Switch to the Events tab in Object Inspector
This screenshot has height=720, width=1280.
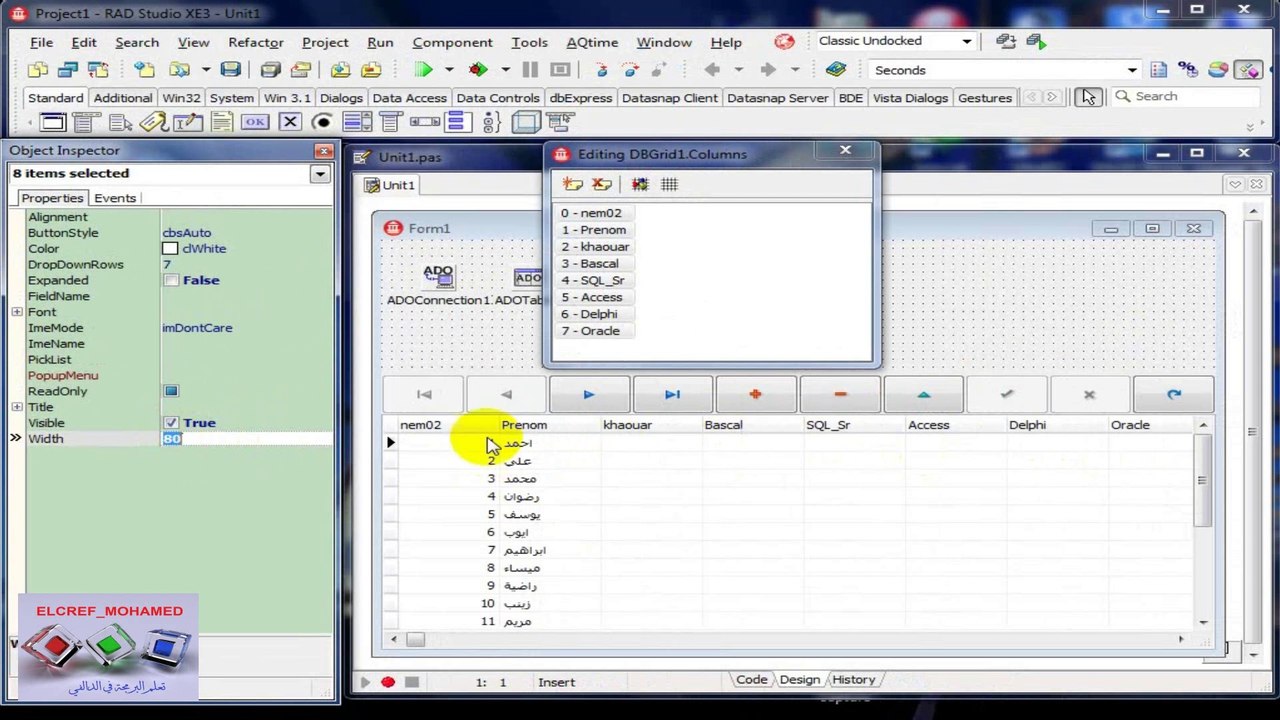pyautogui.click(x=115, y=198)
